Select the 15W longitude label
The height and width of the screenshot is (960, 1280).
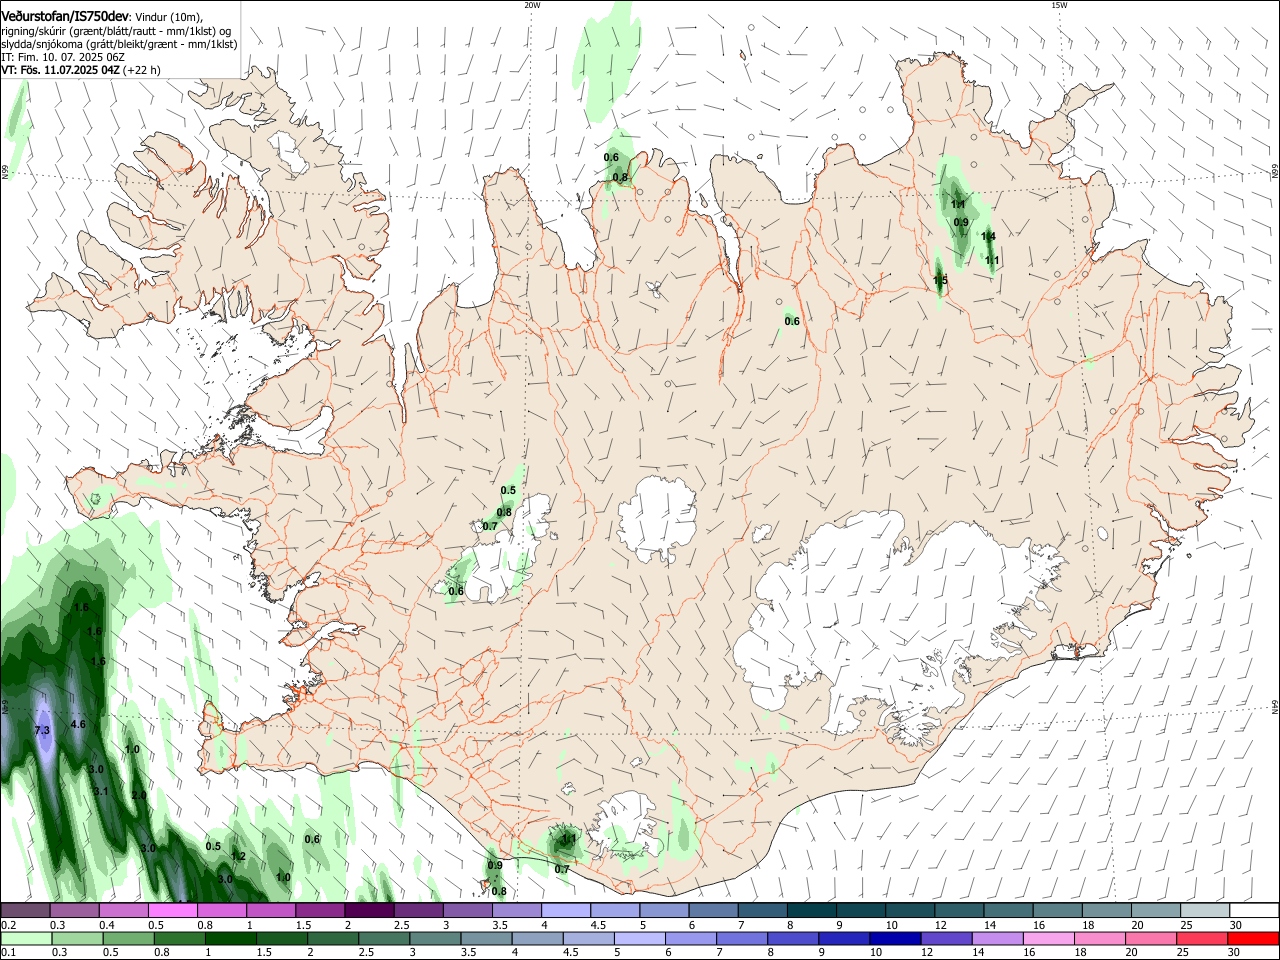[1059, 5]
